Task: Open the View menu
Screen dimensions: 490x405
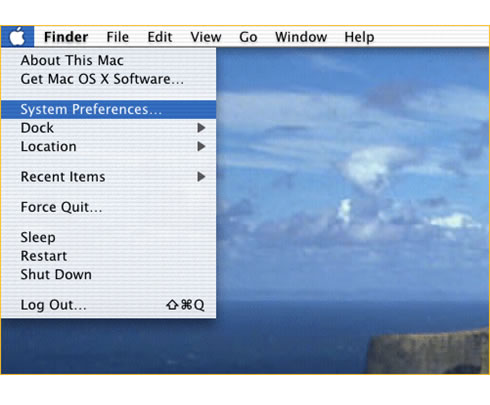Action: [206, 37]
